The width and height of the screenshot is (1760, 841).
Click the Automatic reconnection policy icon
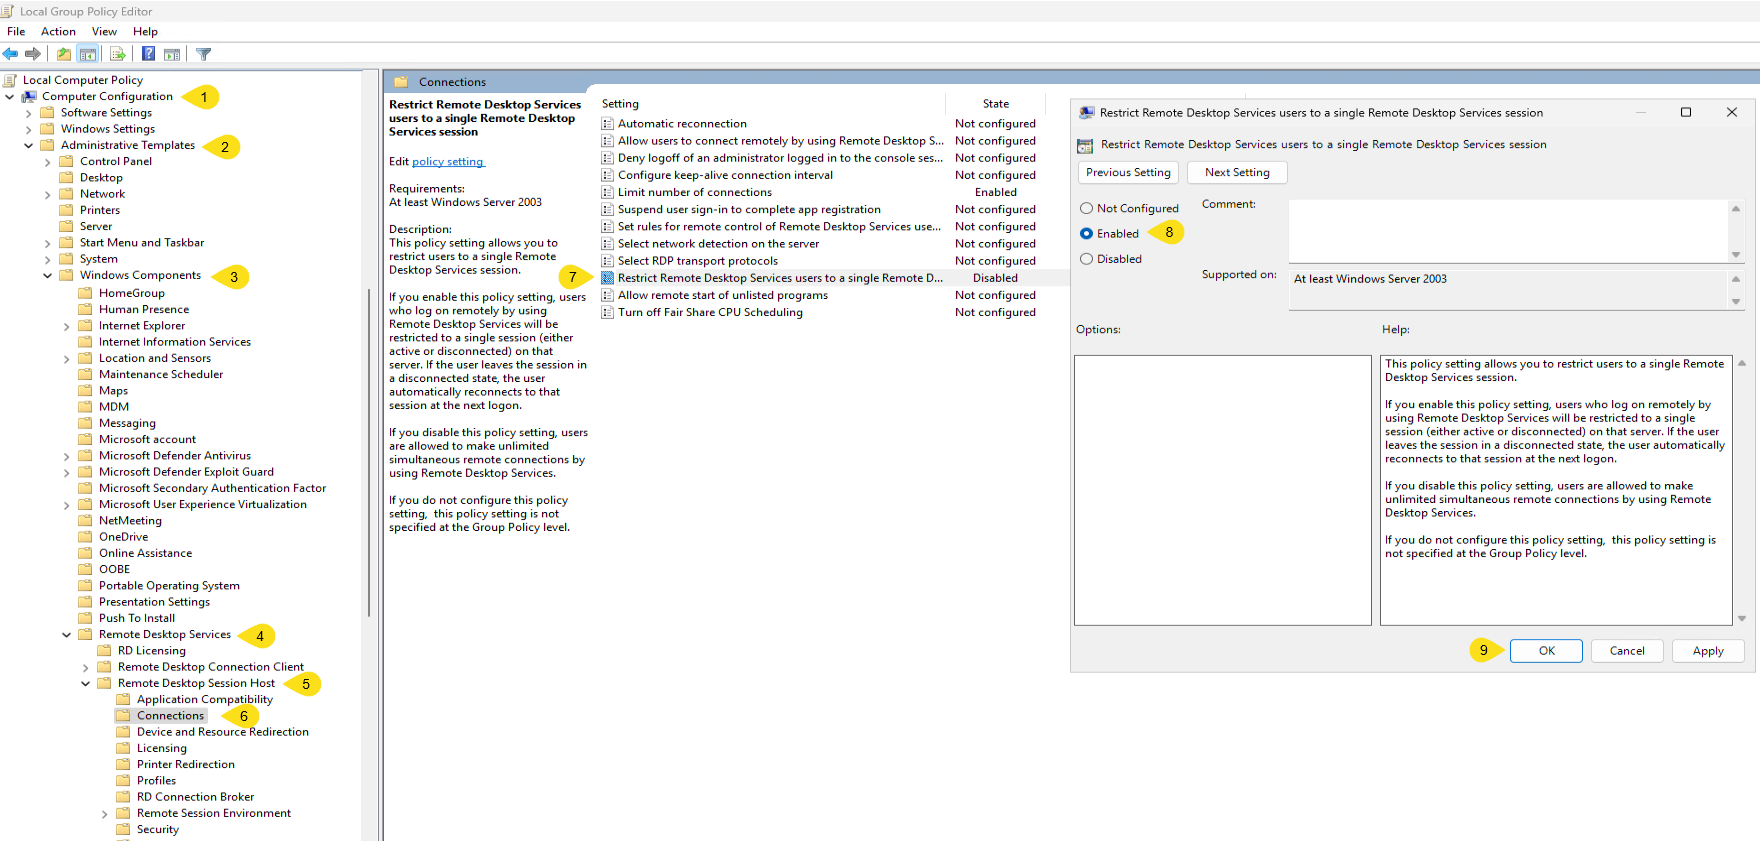point(607,124)
